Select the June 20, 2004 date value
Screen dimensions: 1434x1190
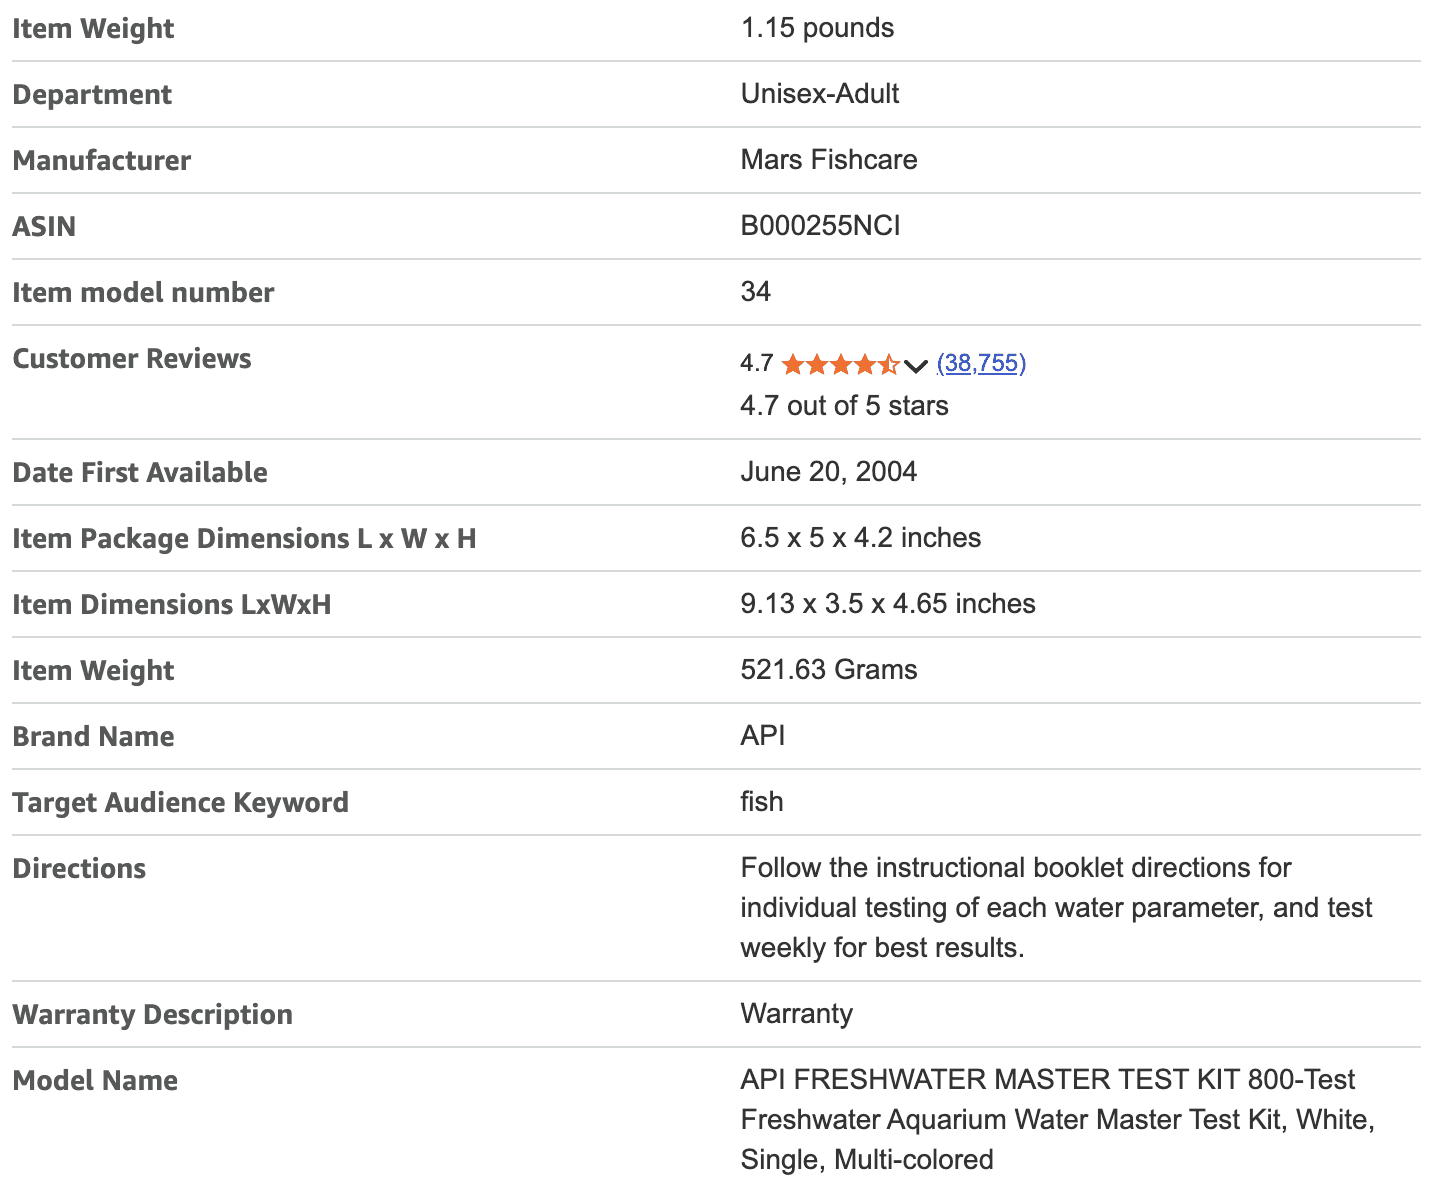pos(828,472)
